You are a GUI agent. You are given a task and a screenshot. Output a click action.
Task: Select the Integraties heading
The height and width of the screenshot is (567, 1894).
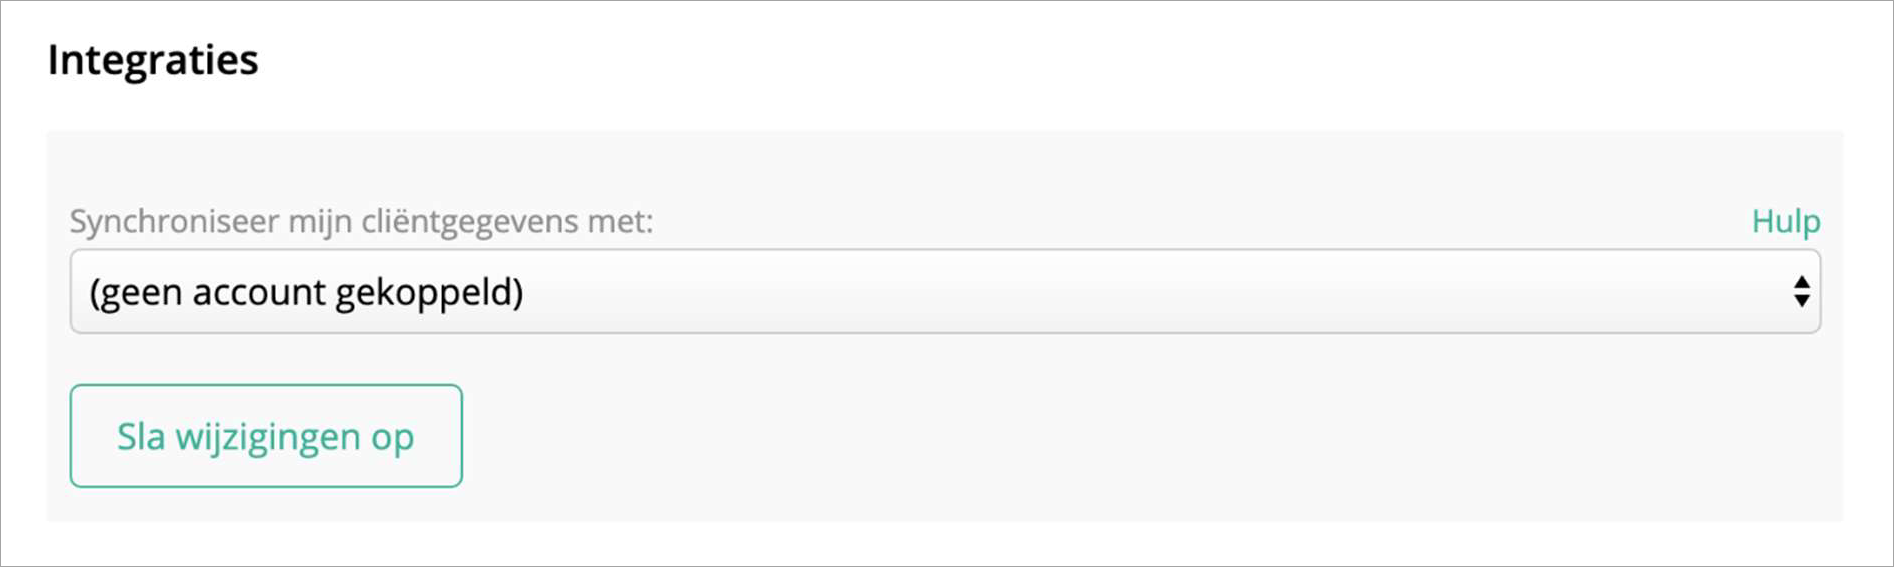(x=153, y=60)
